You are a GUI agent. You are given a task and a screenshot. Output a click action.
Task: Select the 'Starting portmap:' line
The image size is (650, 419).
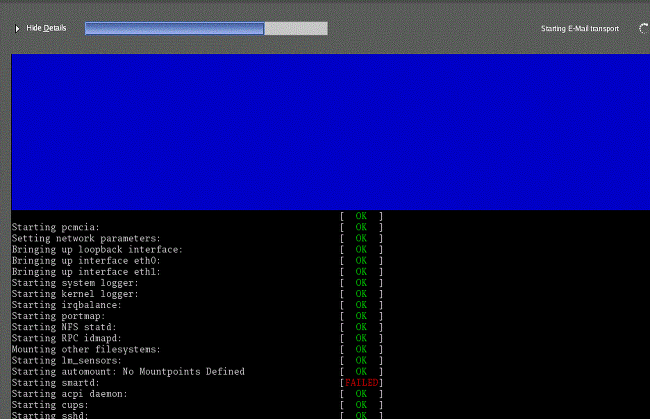pyautogui.click(x=58, y=316)
